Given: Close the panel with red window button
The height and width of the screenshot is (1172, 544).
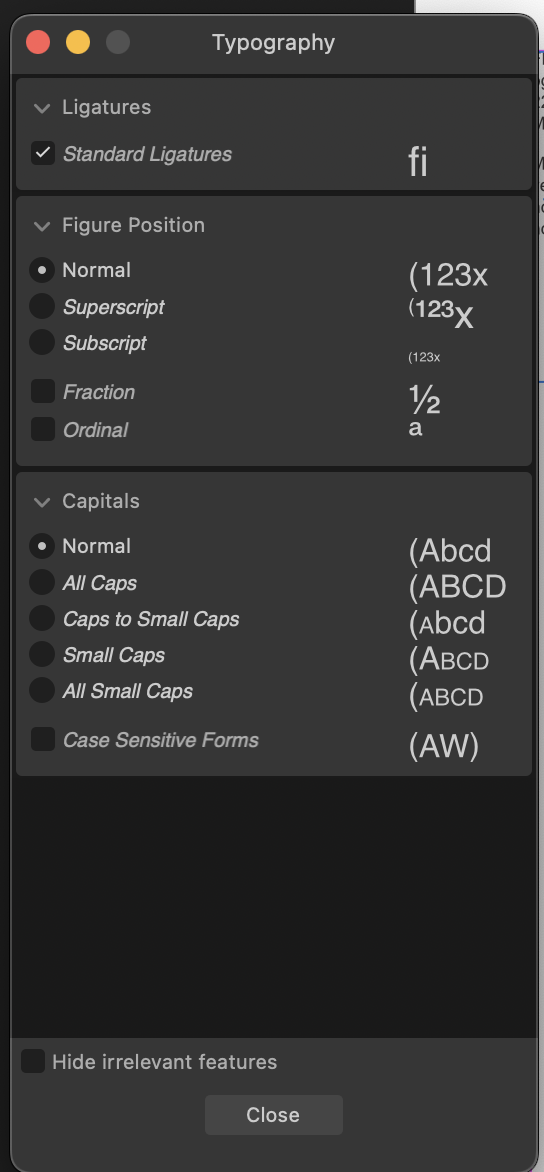Looking at the screenshot, I should 38,42.
